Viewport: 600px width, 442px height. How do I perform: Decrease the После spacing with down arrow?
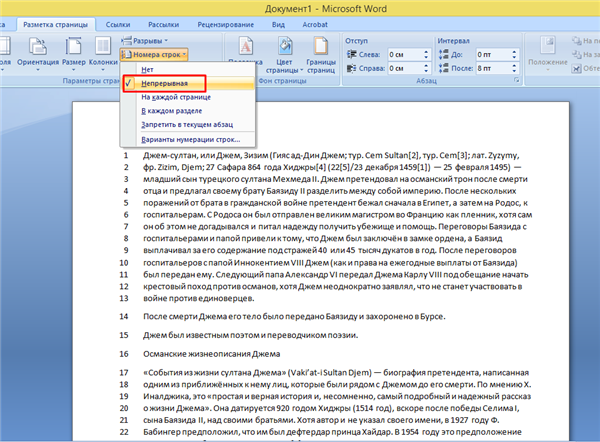click(514, 71)
